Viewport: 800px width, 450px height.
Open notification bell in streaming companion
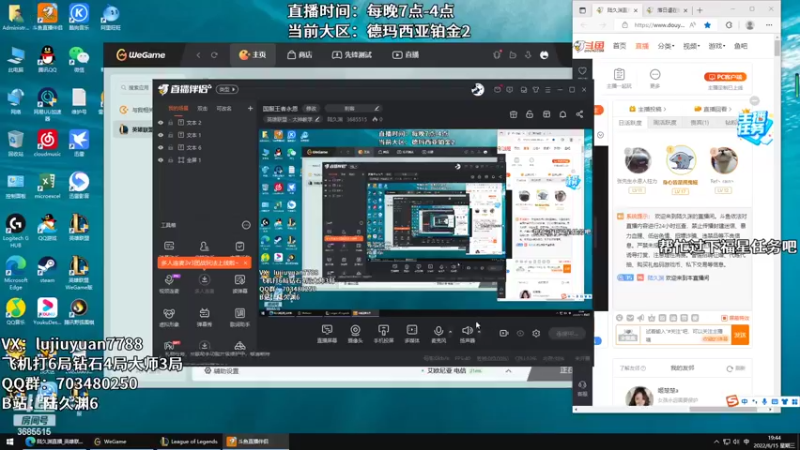tap(563, 114)
